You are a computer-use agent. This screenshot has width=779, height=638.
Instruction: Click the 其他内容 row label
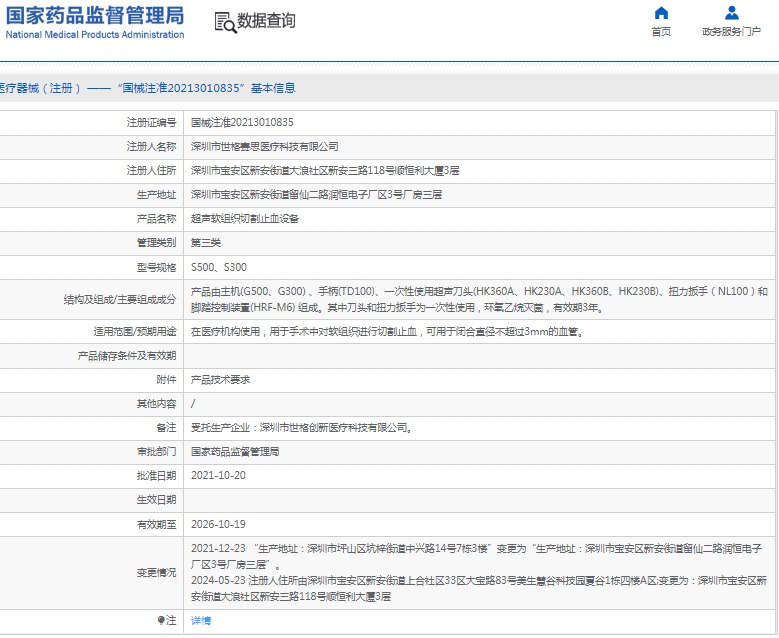tap(156, 404)
